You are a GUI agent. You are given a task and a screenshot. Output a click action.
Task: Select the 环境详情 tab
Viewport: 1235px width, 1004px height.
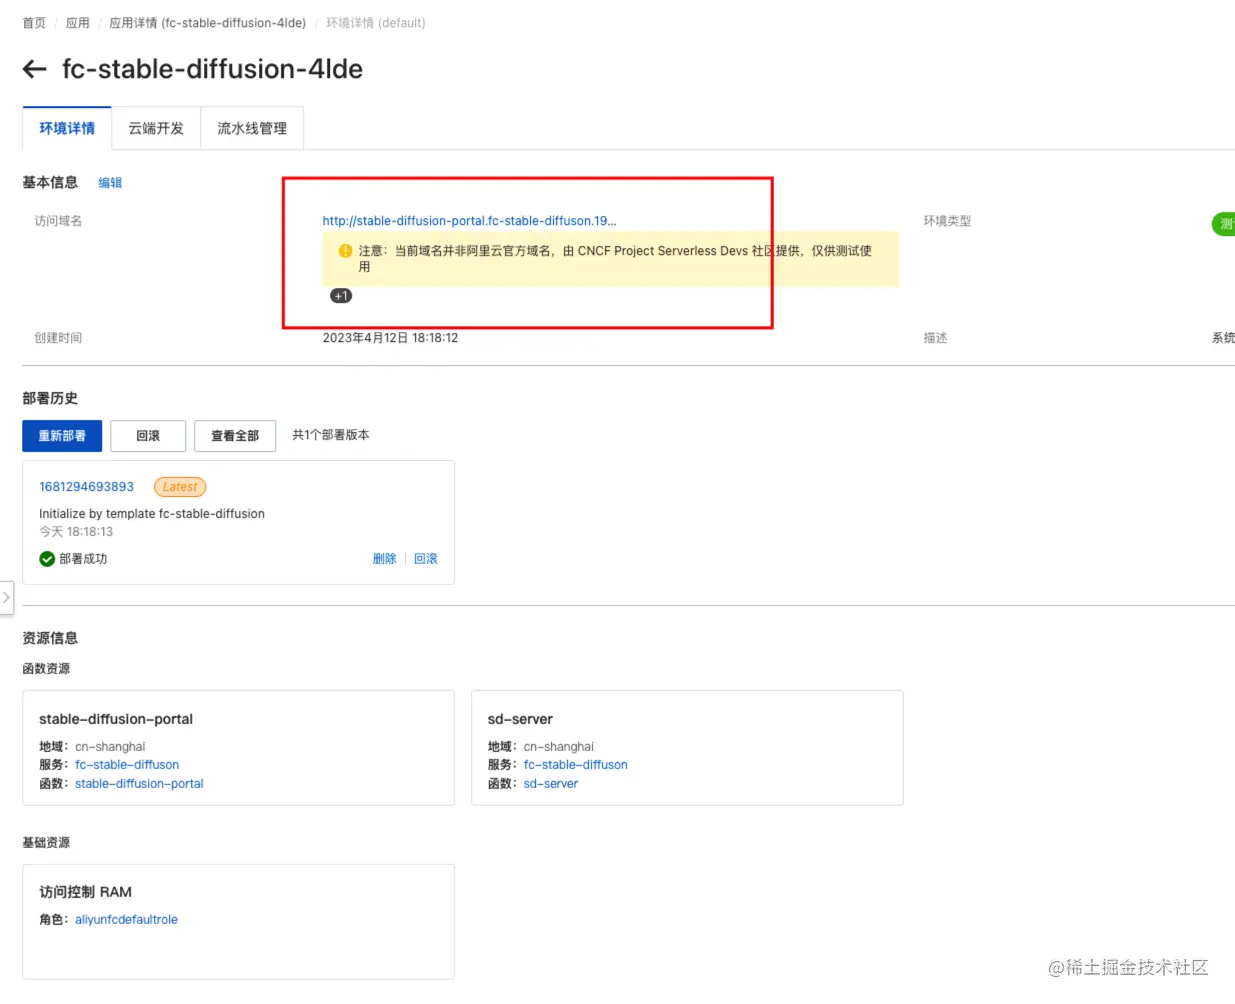point(67,128)
